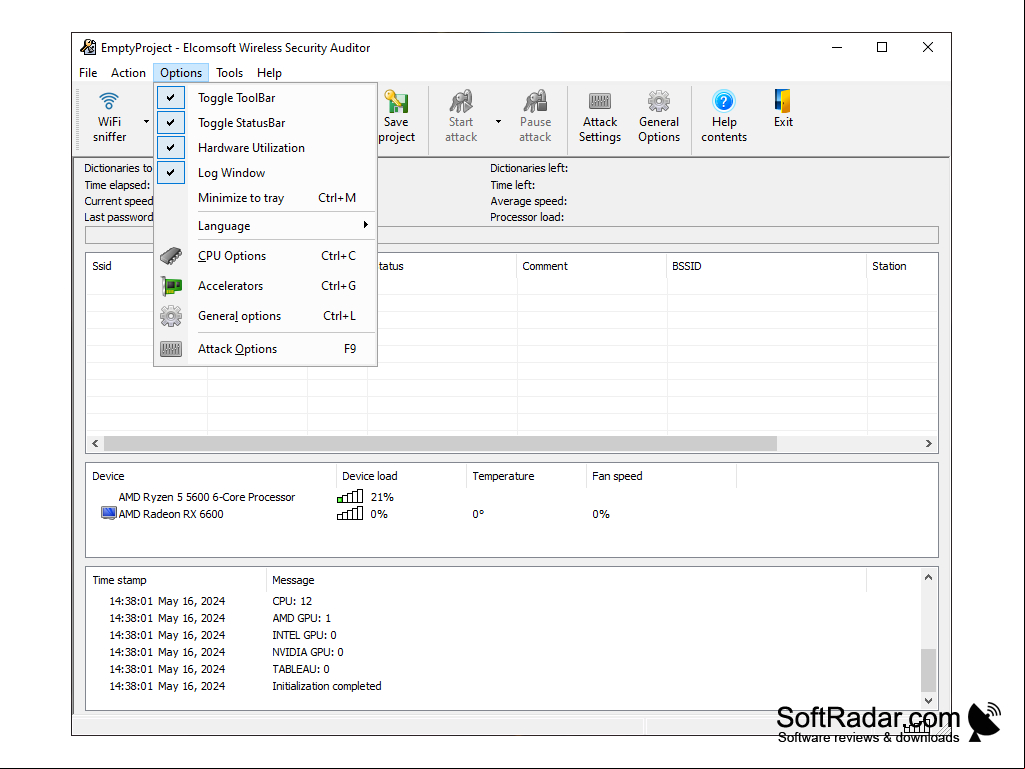
Task: Sort by the Station column header
Action: point(889,266)
